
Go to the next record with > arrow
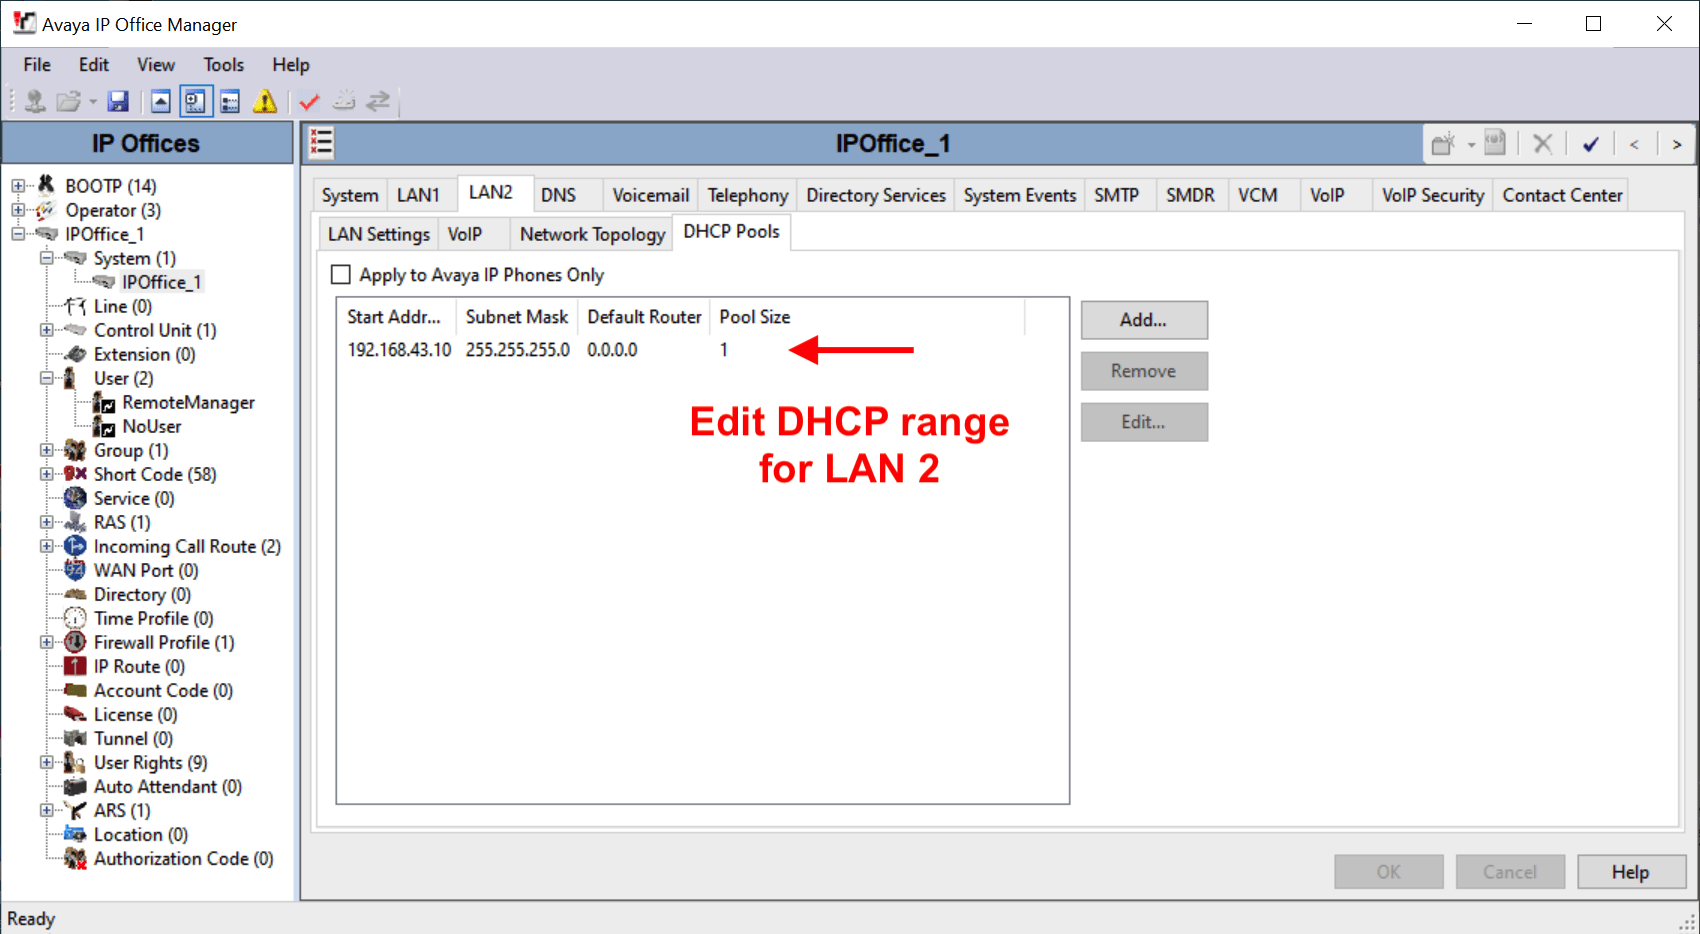1677,144
